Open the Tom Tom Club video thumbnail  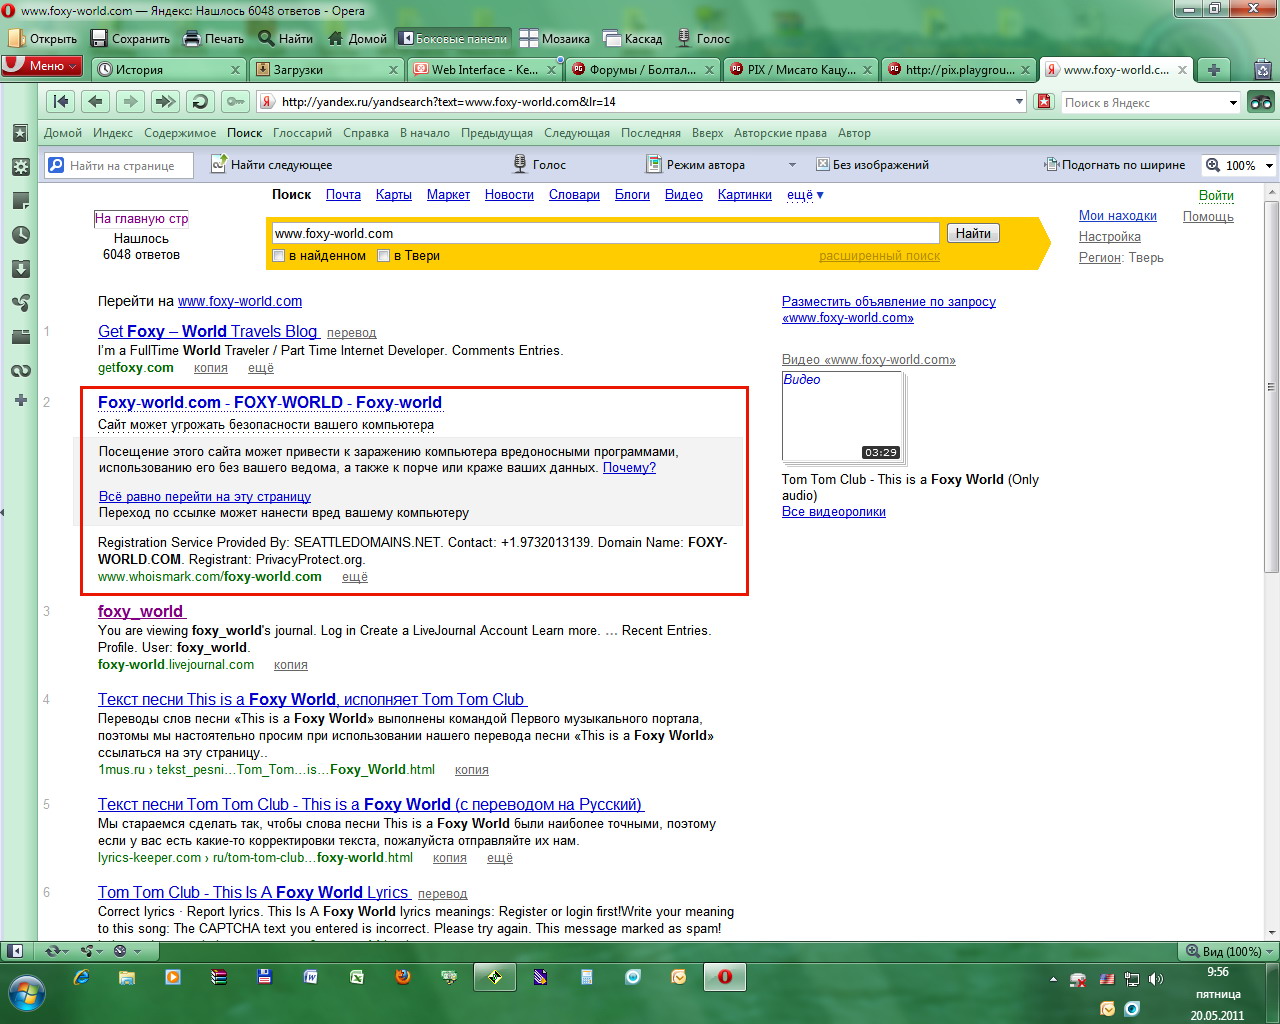click(842, 417)
